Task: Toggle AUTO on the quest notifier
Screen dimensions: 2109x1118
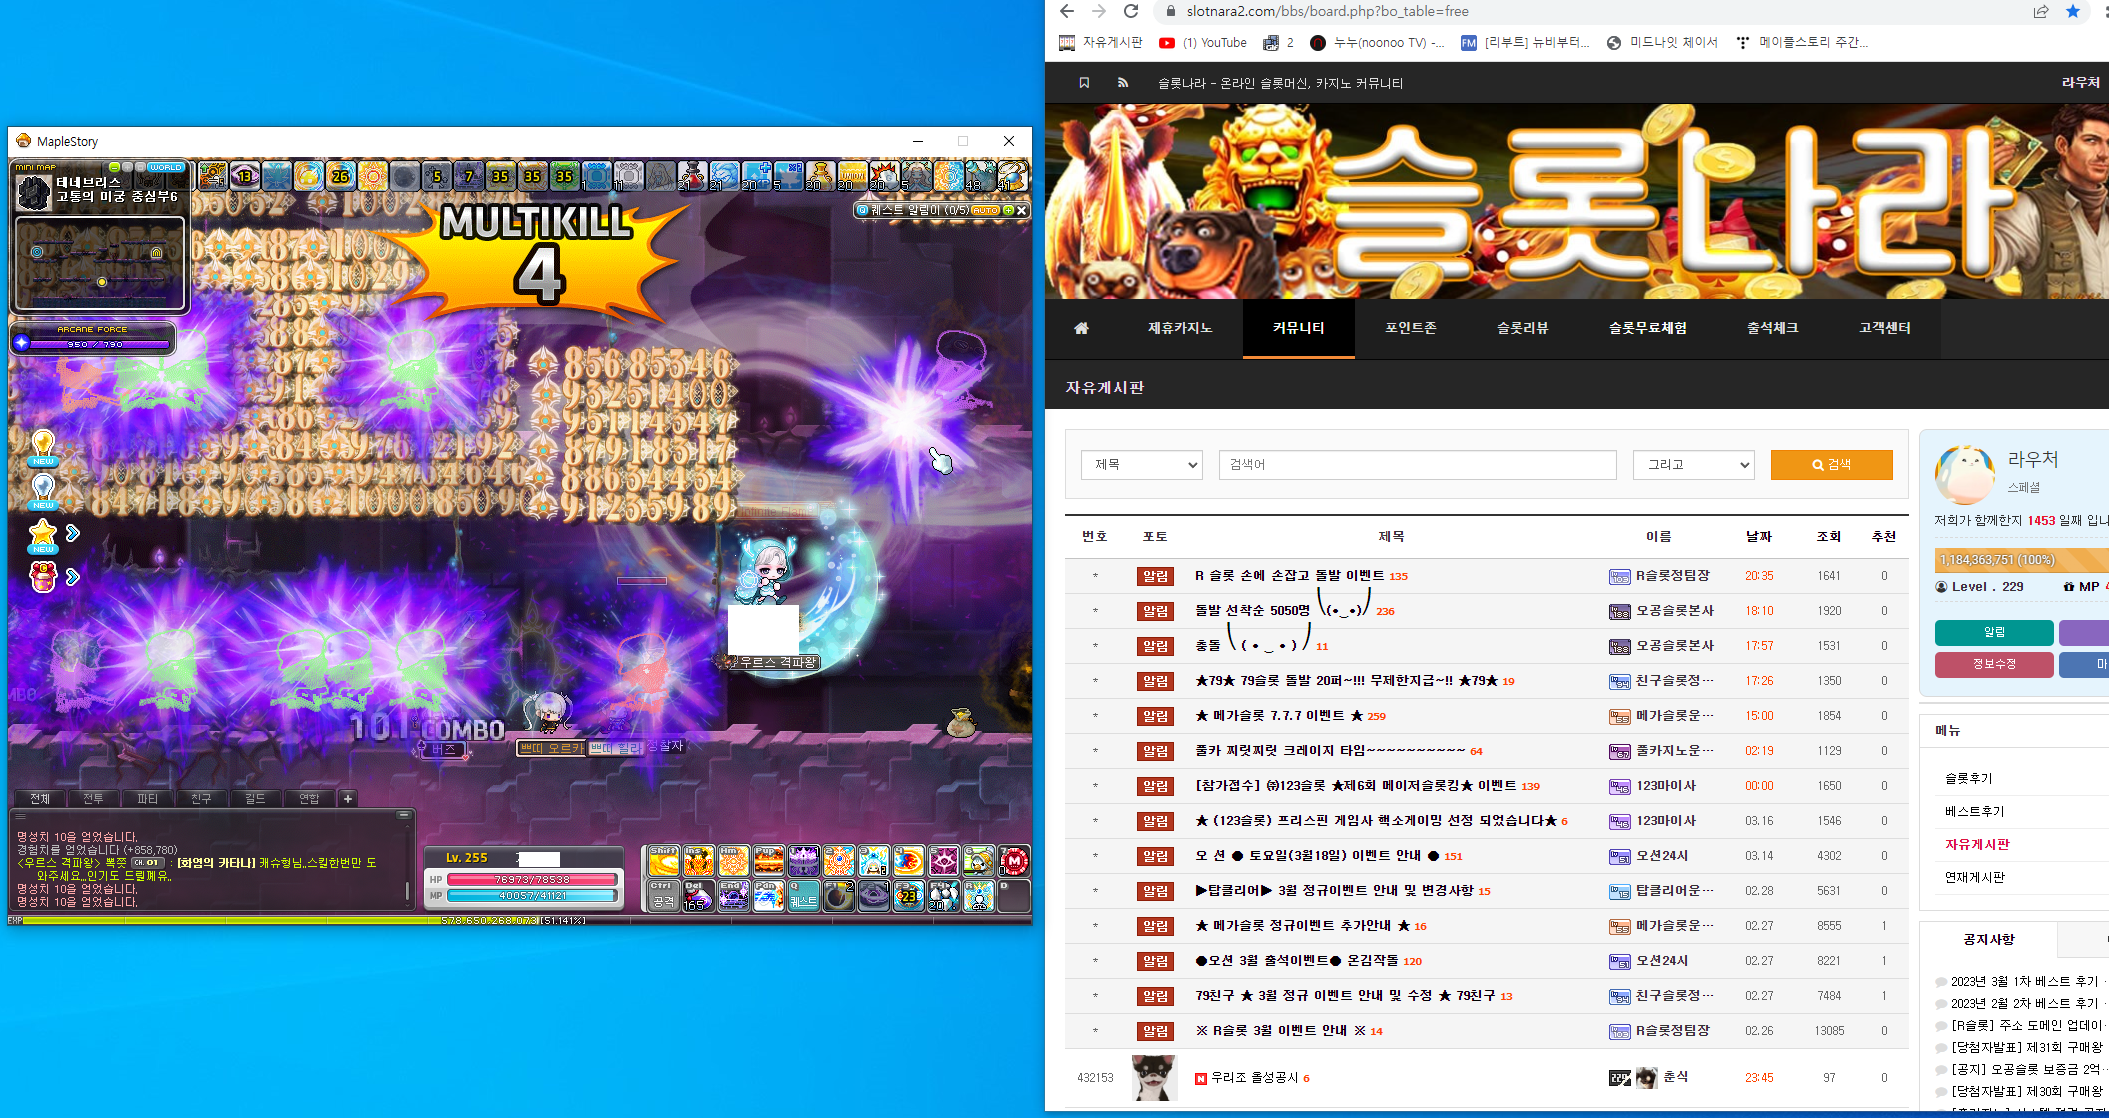Action: (x=985, y=210)
